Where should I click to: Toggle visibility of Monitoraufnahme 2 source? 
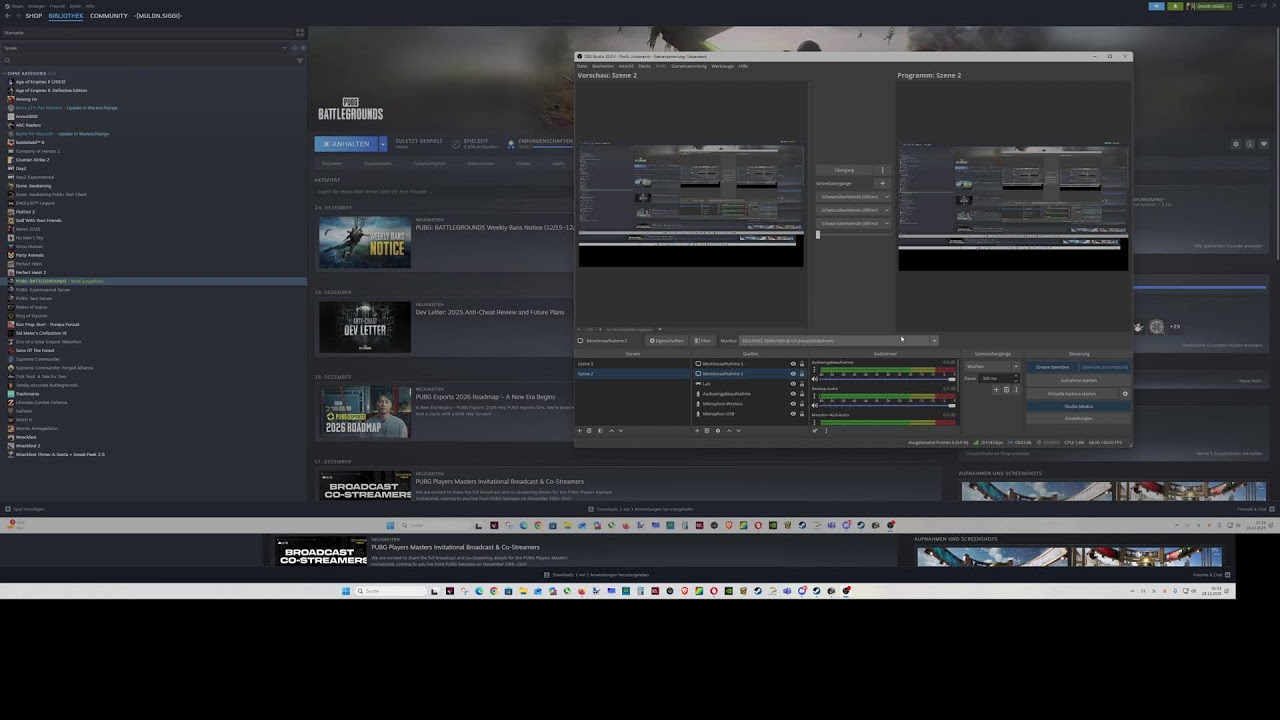tap(793, 374)
